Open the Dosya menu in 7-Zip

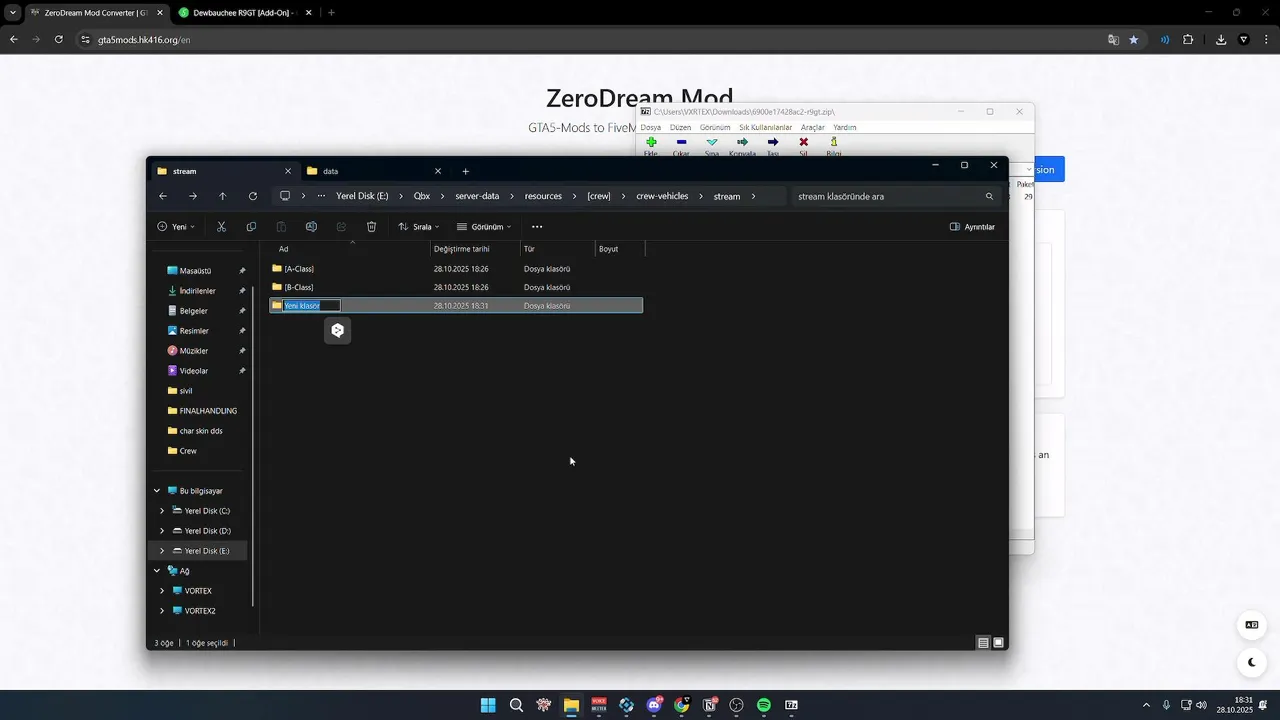(651, 127)
